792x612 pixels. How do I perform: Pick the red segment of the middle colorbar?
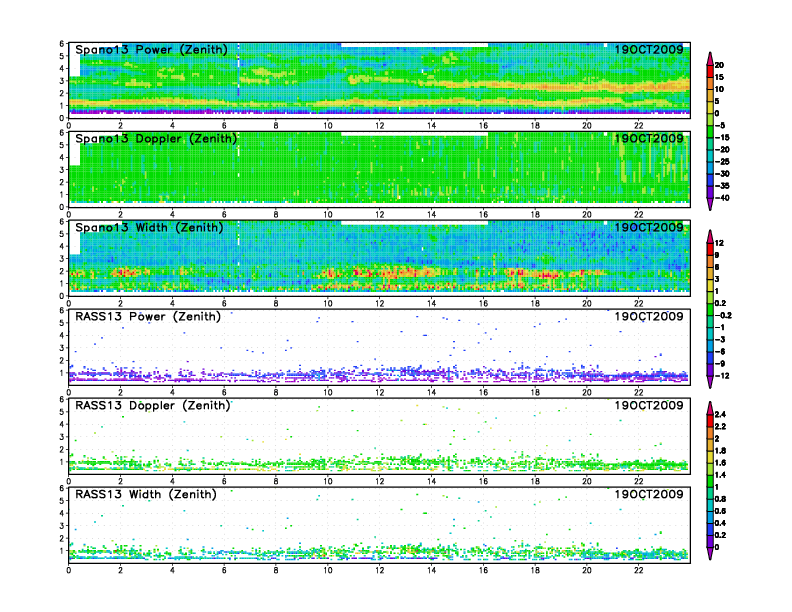point(710,249)
